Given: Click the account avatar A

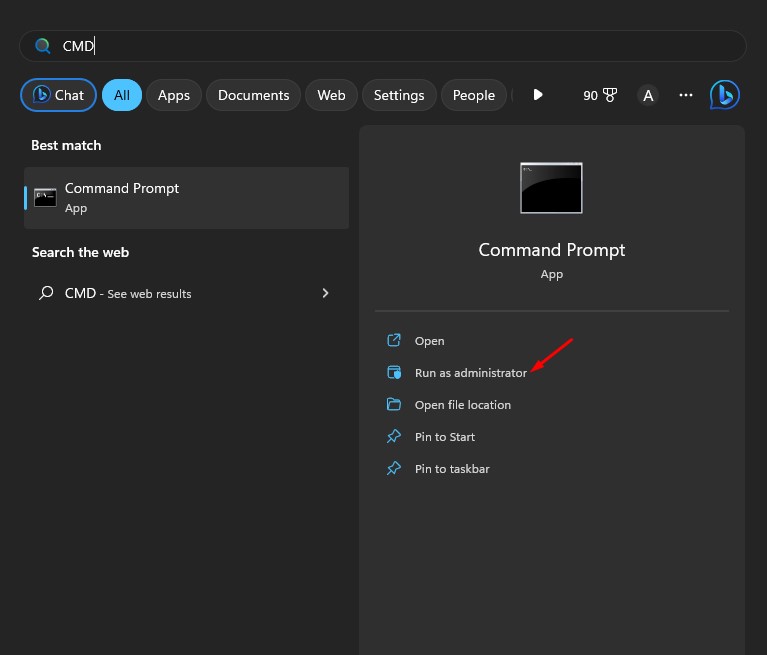Looking at the screenshot, I should (648, 95).
